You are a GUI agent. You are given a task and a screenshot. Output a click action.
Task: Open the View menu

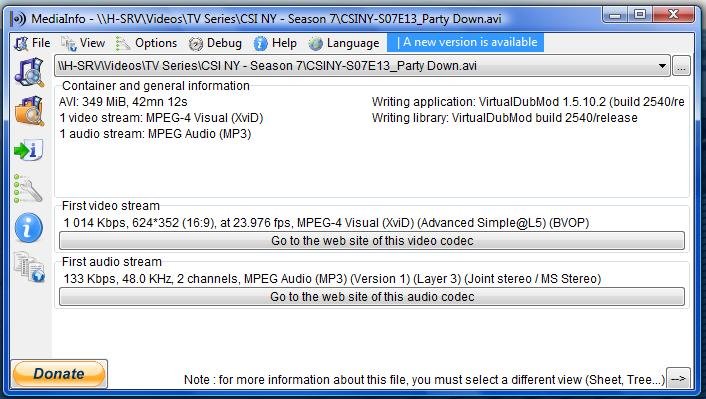pyautogui.click(x=83, y=43)
